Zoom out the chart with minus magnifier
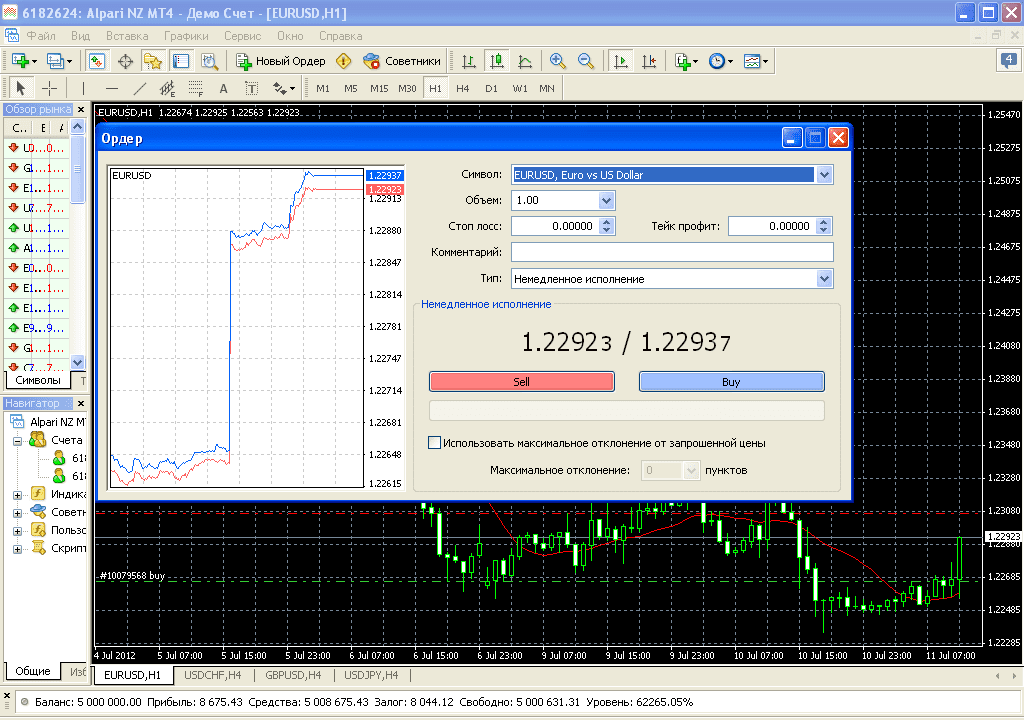This screenshot has width=1024, height=720. [586, 61]
